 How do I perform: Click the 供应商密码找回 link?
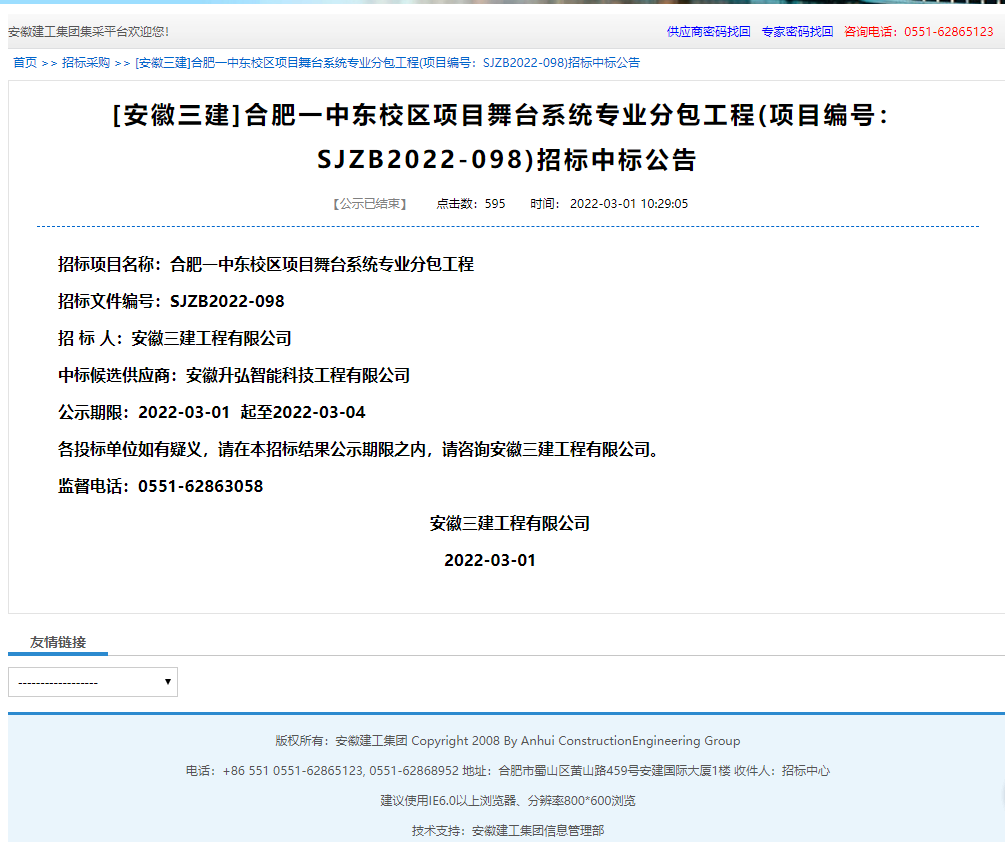[x=708, y=32]
